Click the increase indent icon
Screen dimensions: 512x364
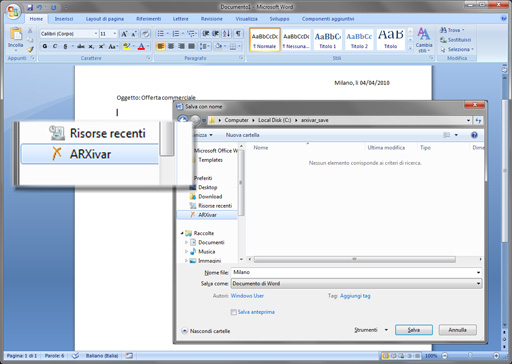pyautogui.click(x=216, y=34)
